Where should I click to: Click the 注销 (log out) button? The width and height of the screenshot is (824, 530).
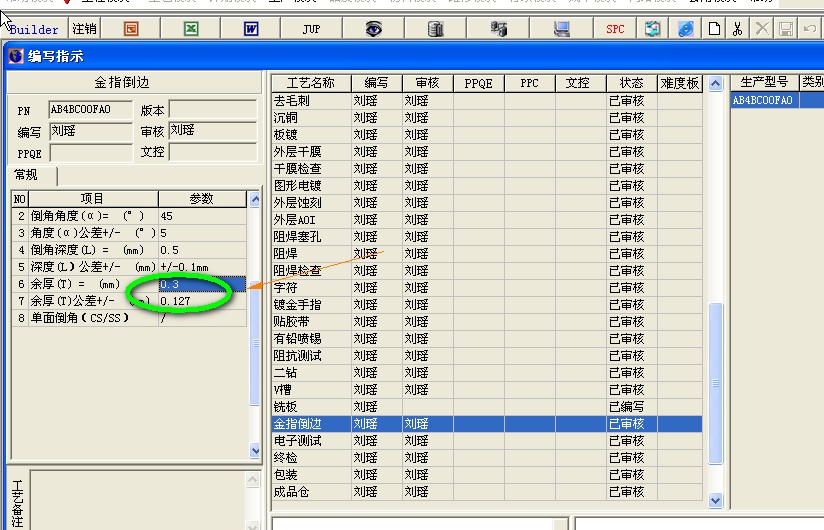click(84, 29)
